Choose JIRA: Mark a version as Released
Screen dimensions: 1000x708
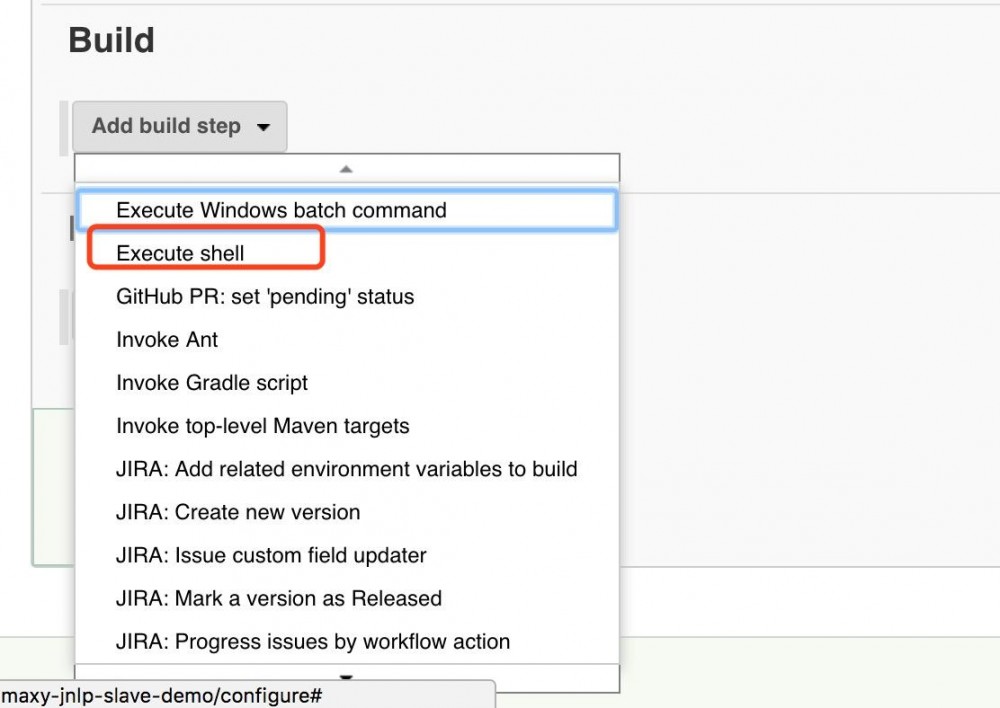279,597
